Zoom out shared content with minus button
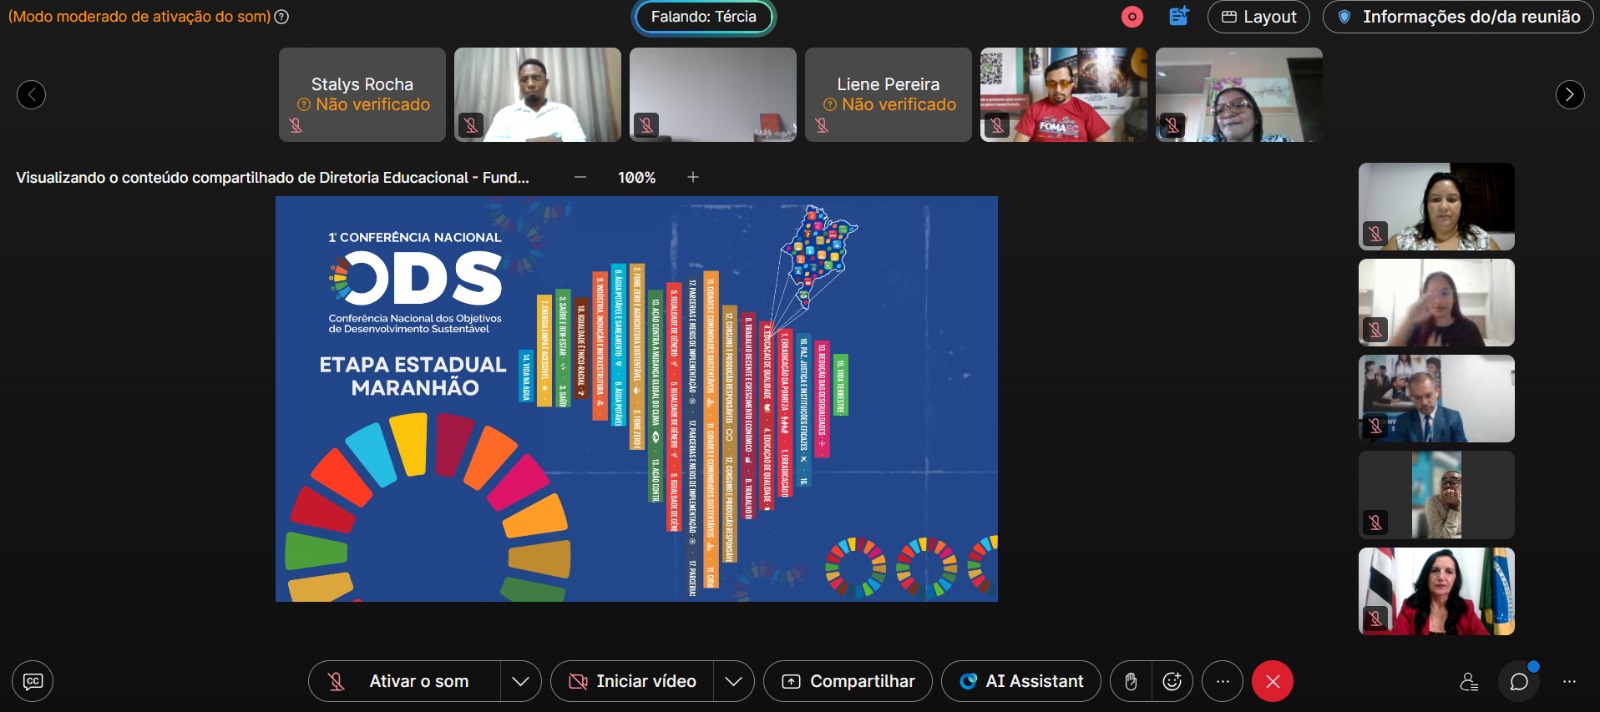The image size is (1600, 712). pos(580,177)
